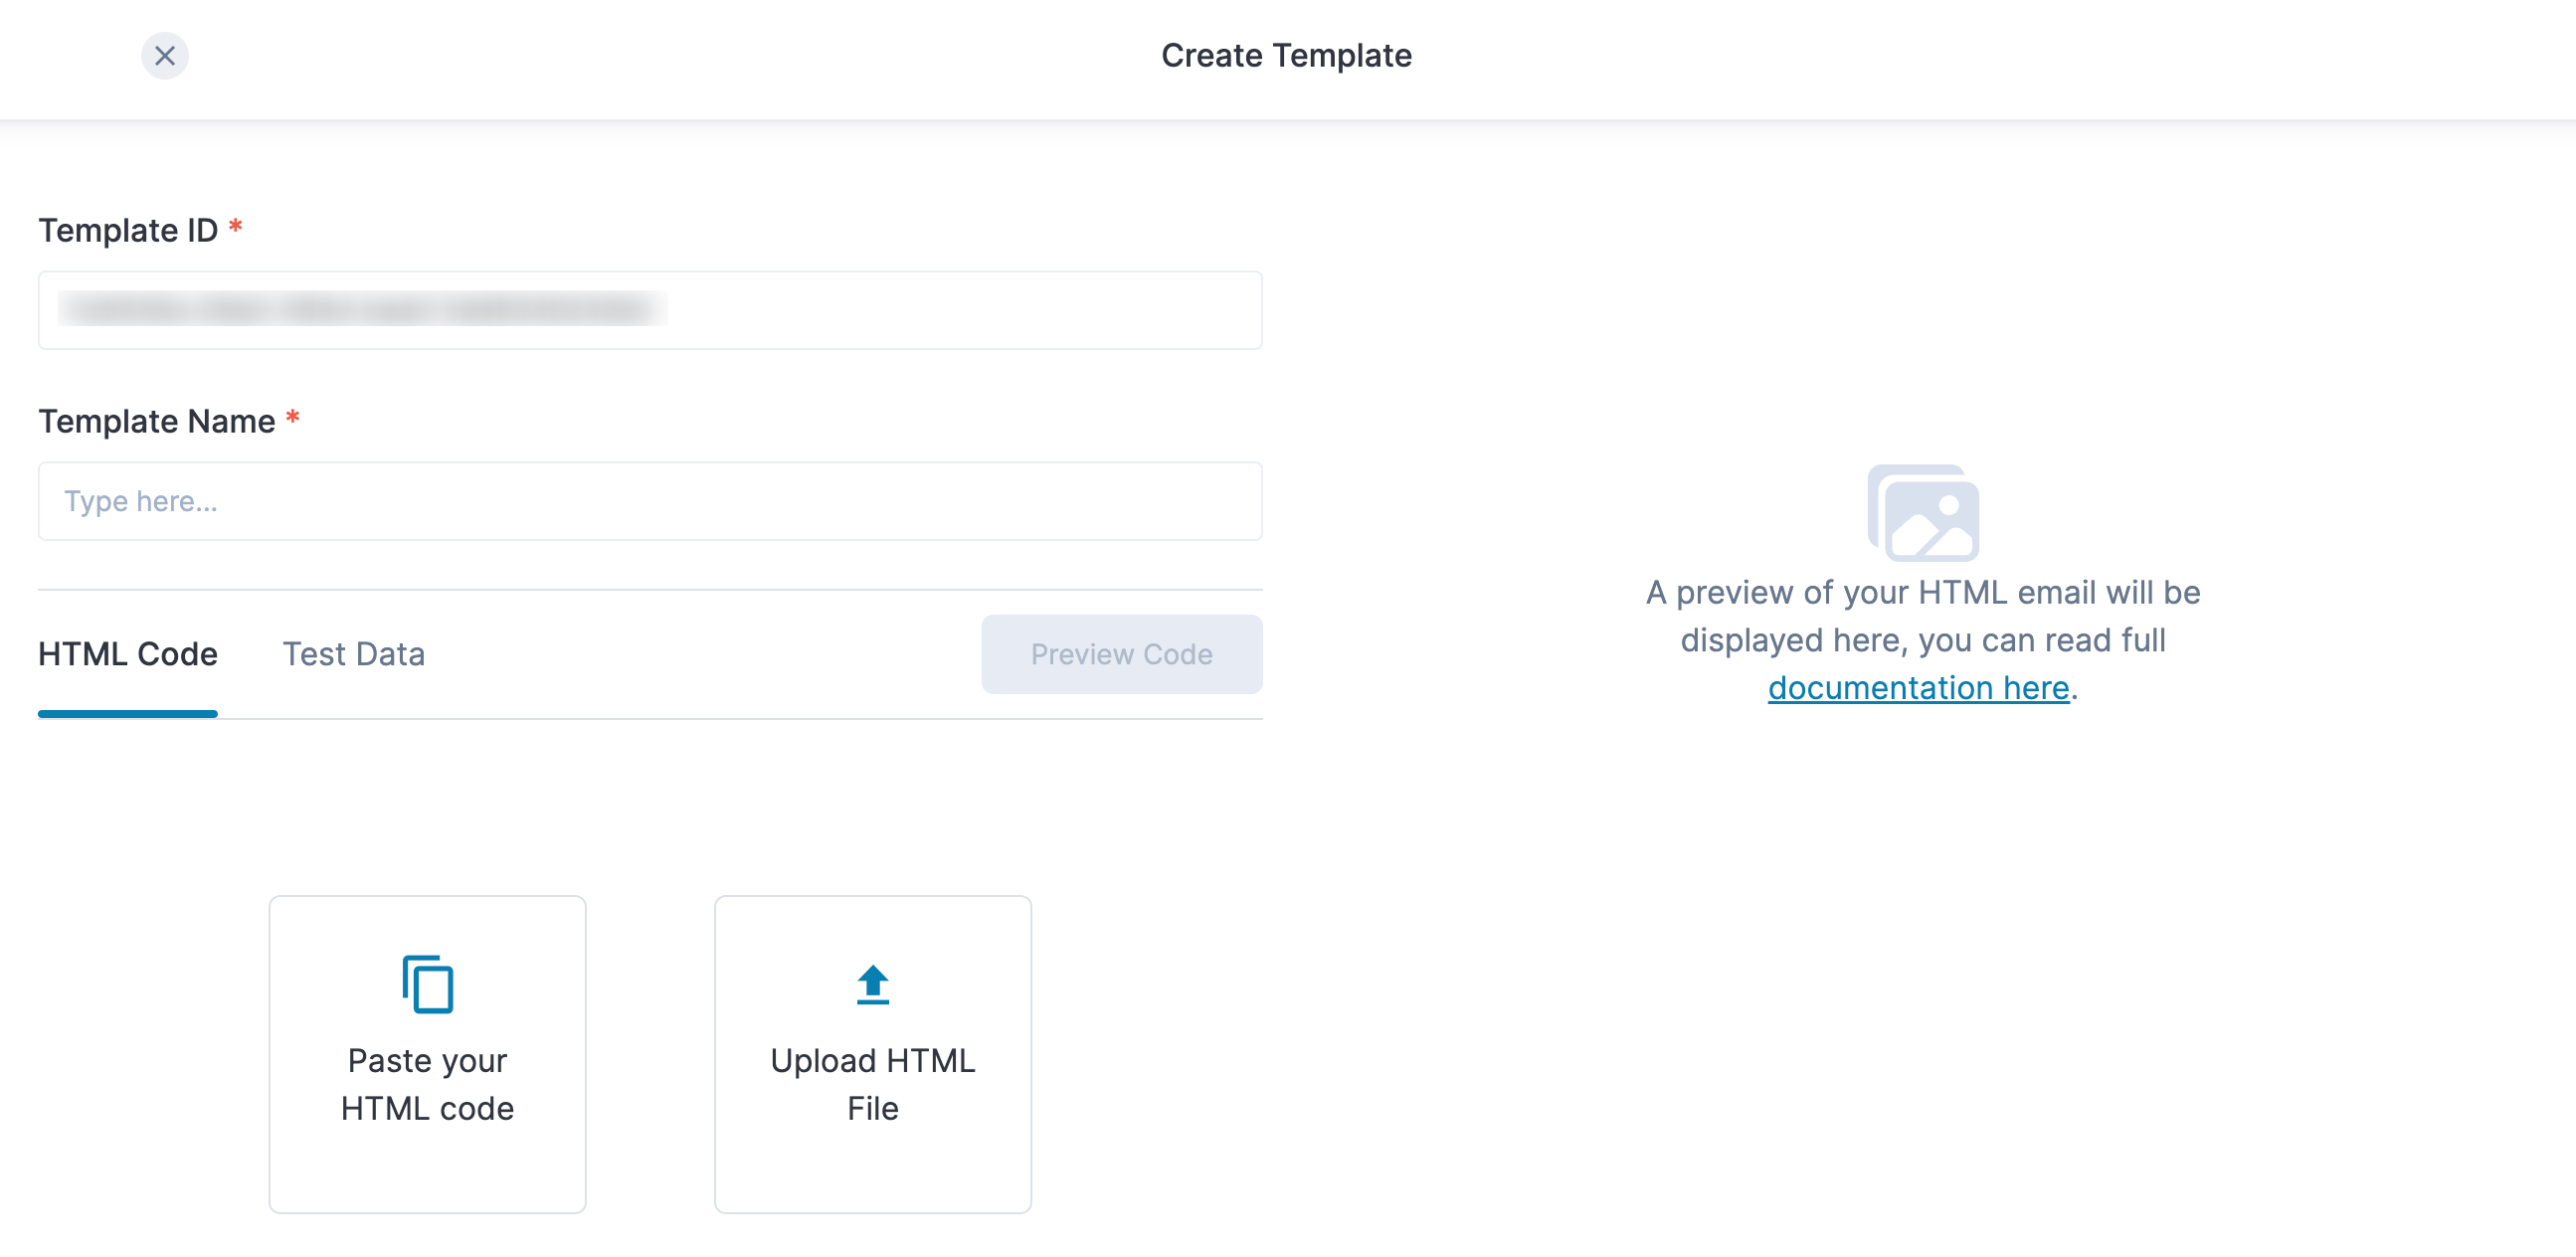The width and height of the screenshot is (2576, 1257).
Task: Click the upload arrow icon
Action: (872, 984)
